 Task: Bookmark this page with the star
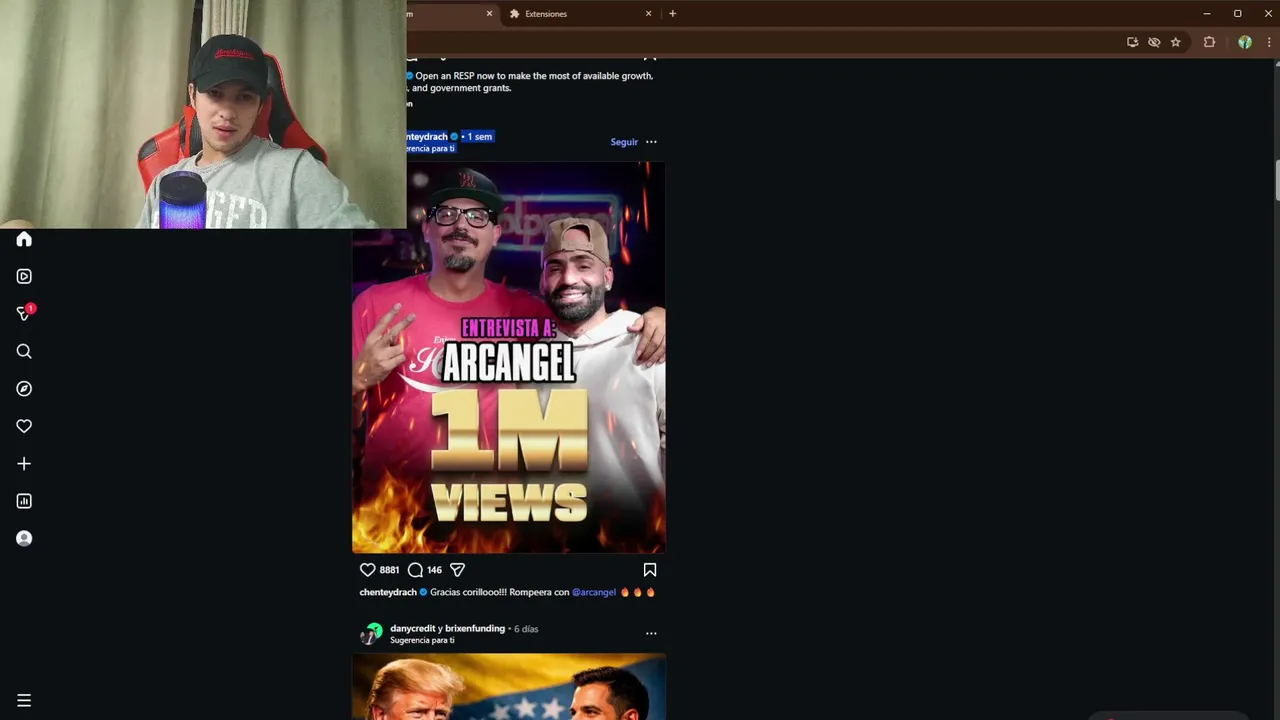pos(1175,42)
